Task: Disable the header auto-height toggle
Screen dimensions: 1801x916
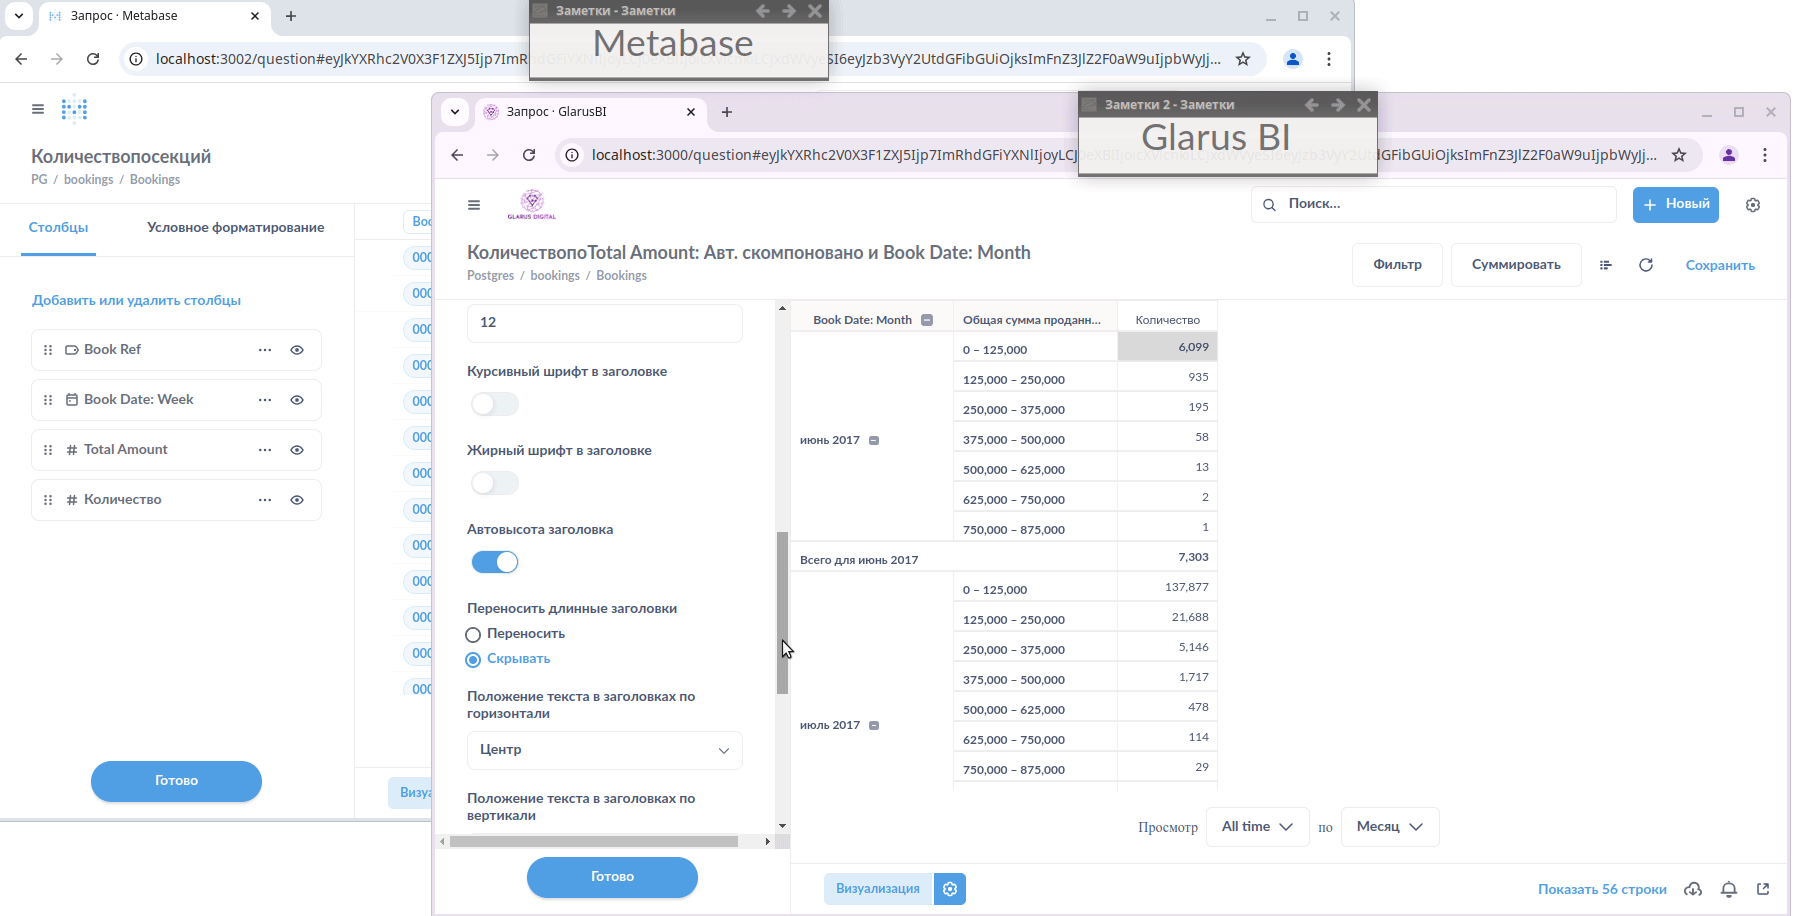Action: (495, 562)
